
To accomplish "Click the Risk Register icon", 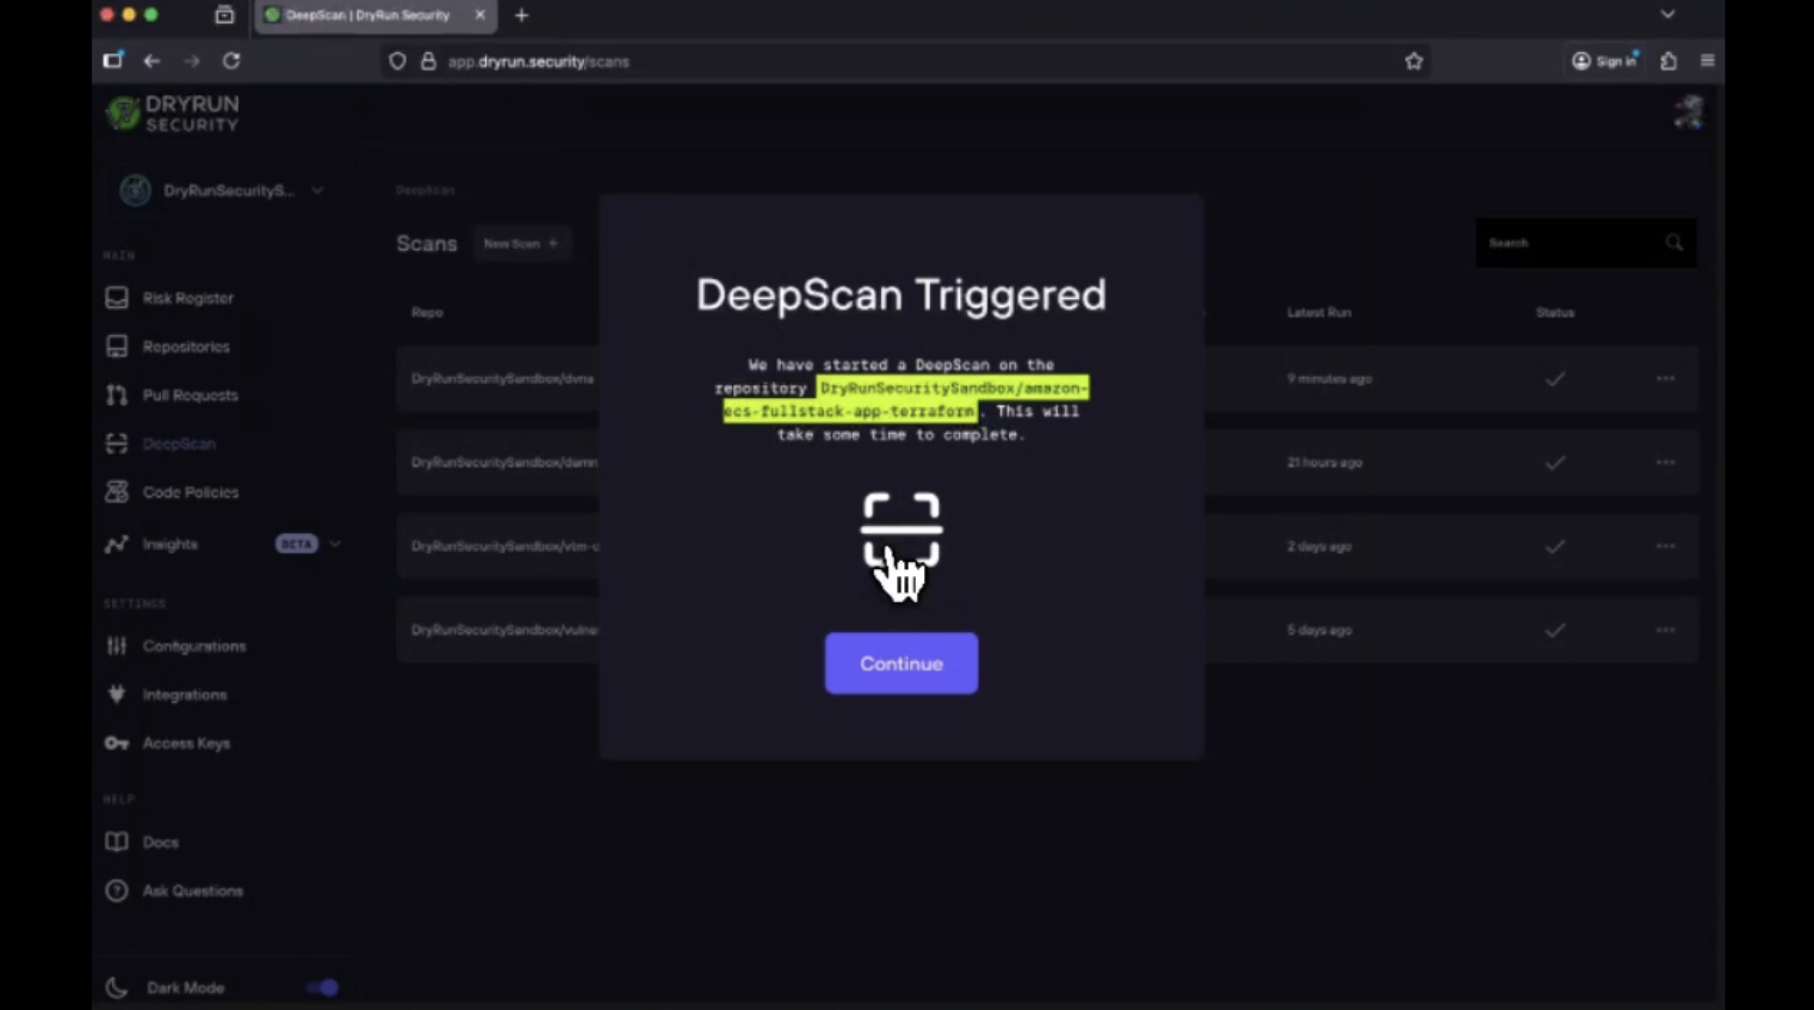I will point(117,298).
